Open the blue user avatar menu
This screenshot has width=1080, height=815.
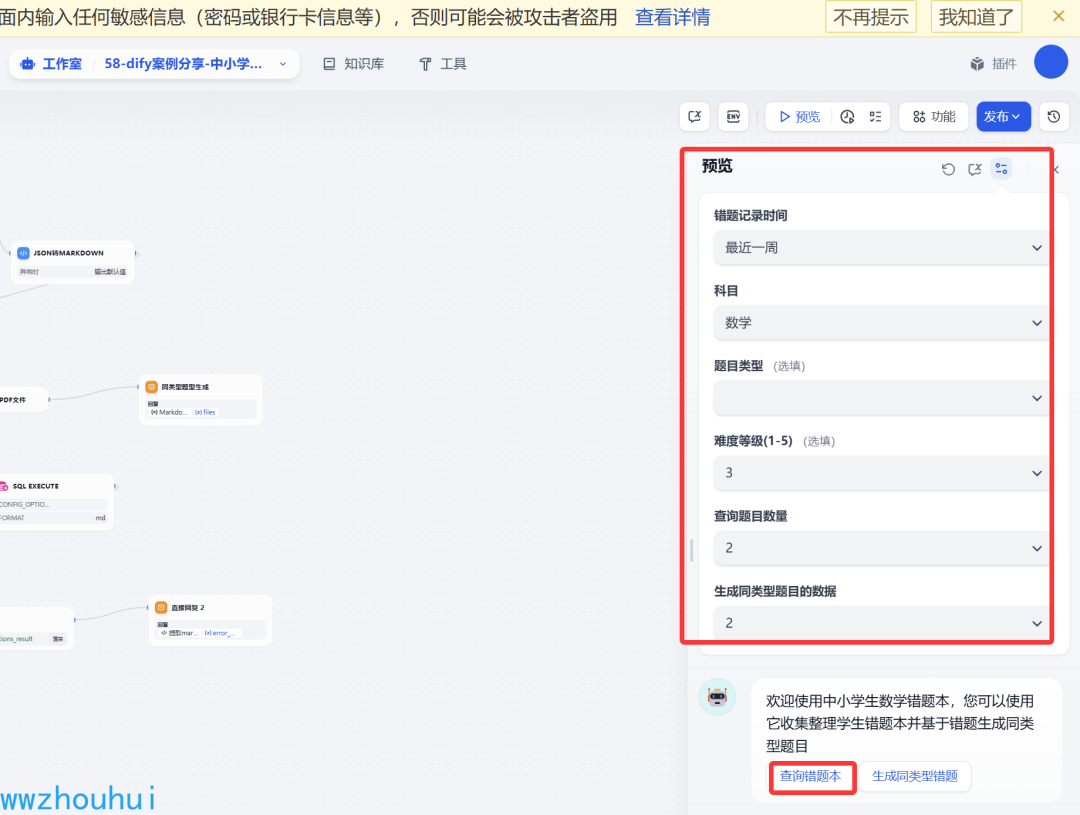click(1051, 62)
